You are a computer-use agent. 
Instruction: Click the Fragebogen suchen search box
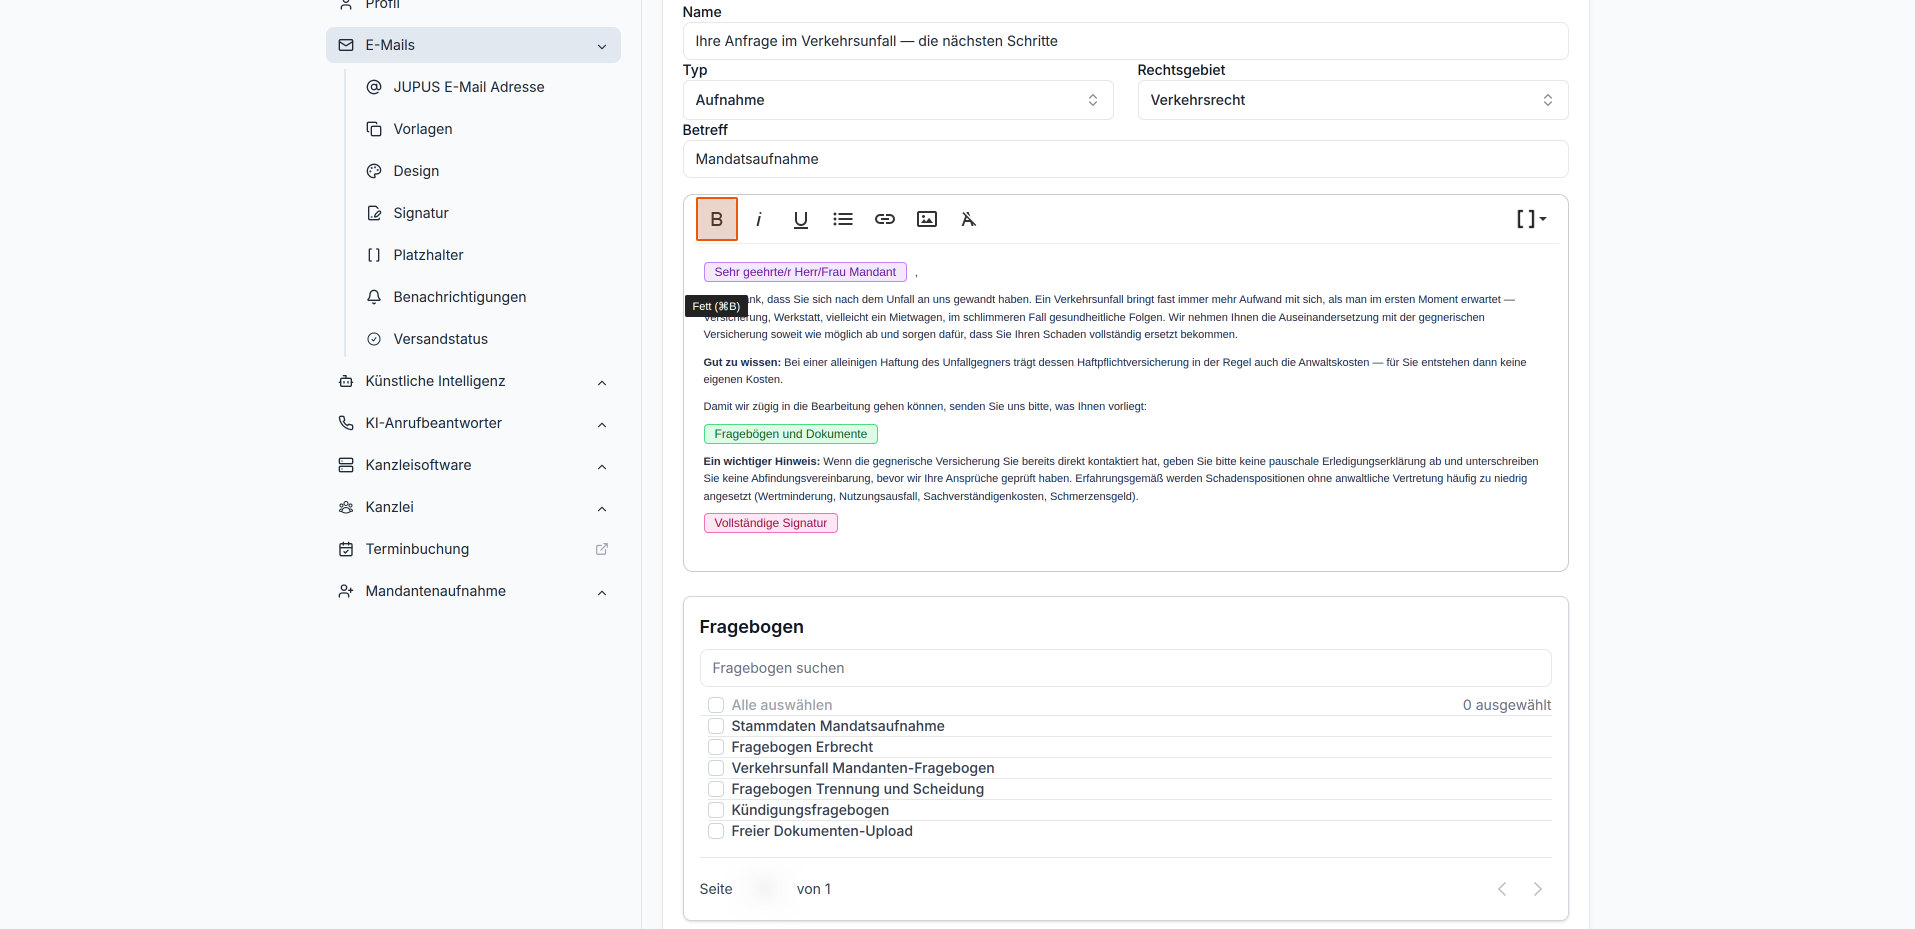[1125, 668]
